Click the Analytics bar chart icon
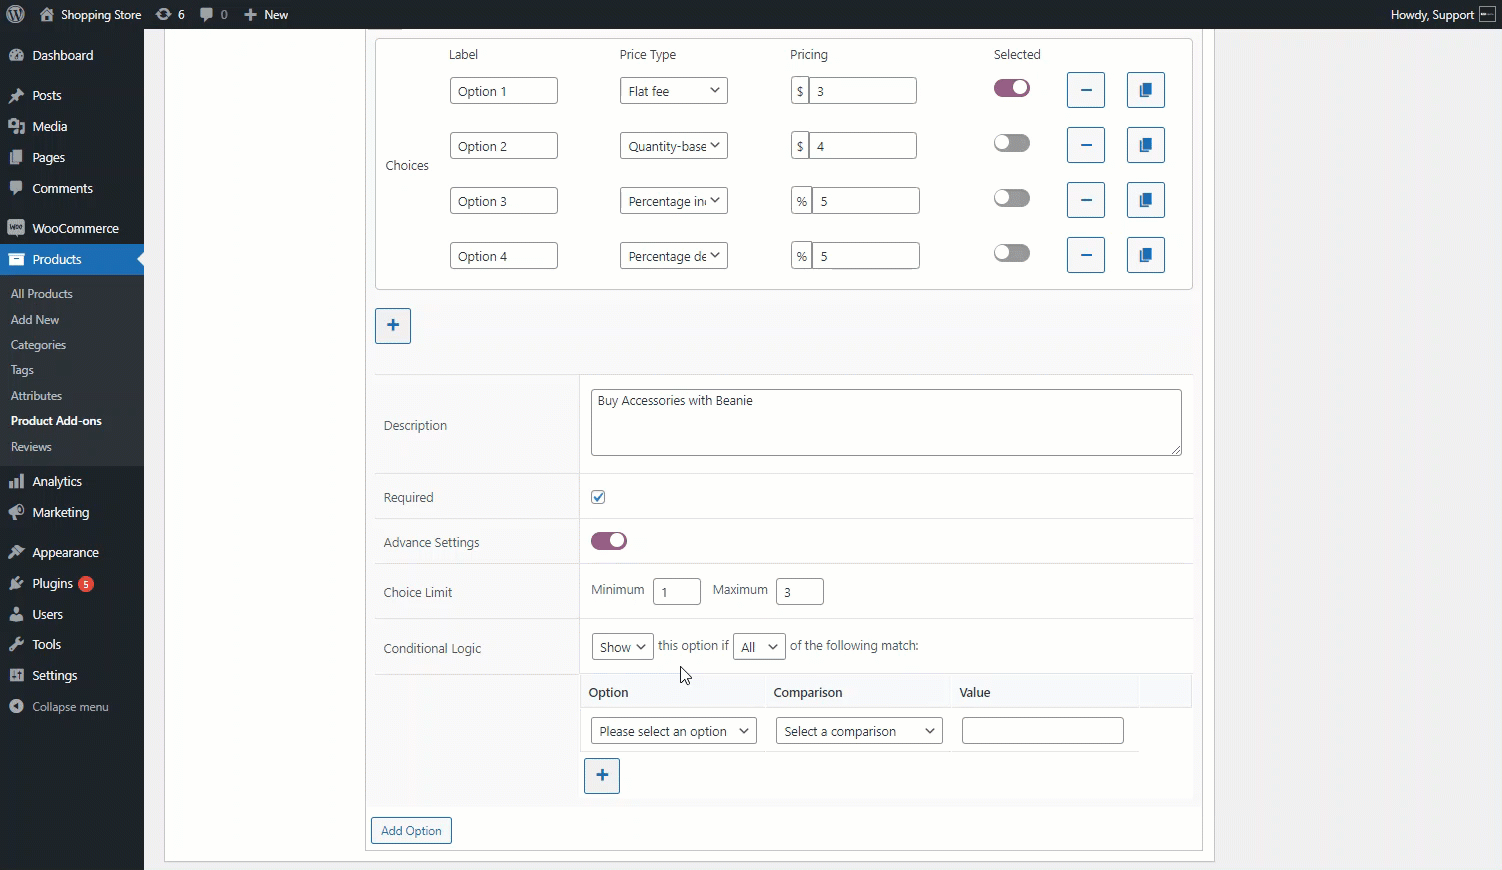This screenshot has width=1502, height=870. point(16,481)
